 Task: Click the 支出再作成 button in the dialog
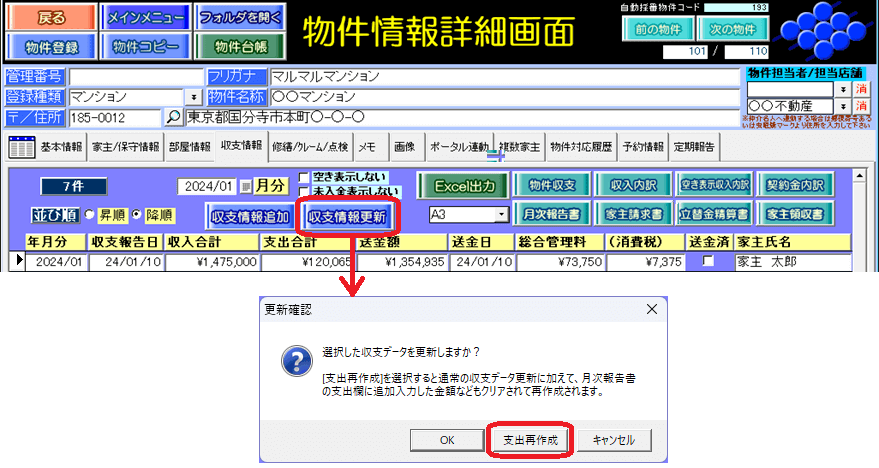point(532,440)
